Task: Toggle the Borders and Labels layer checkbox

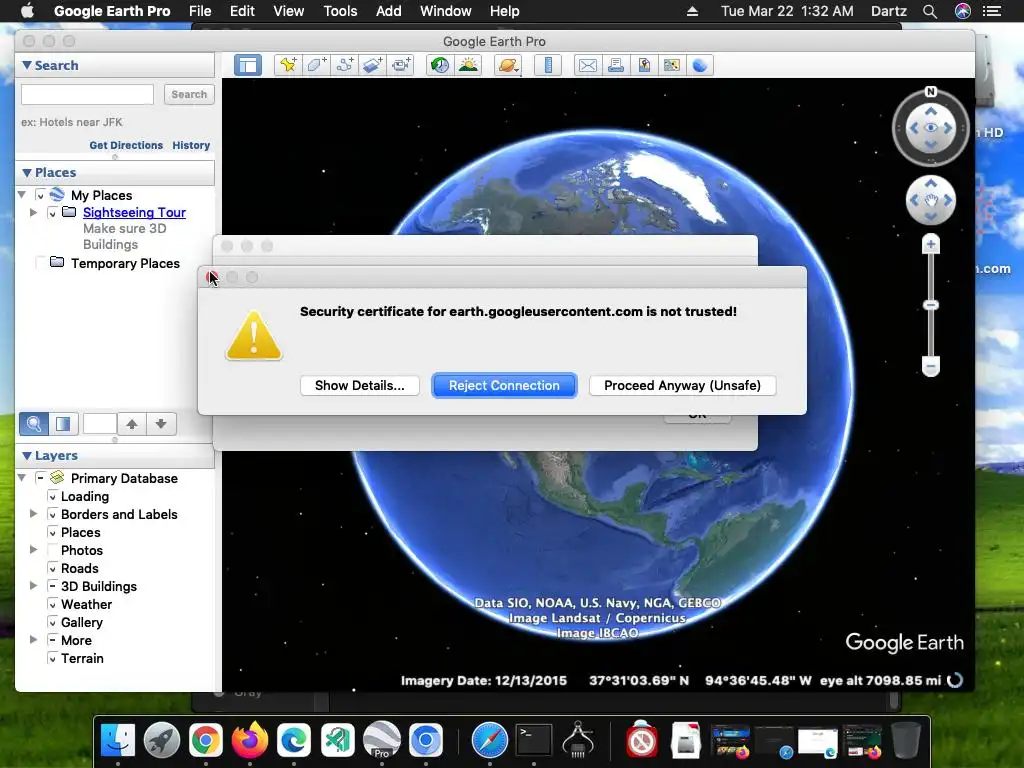Action: coord(52,515)
